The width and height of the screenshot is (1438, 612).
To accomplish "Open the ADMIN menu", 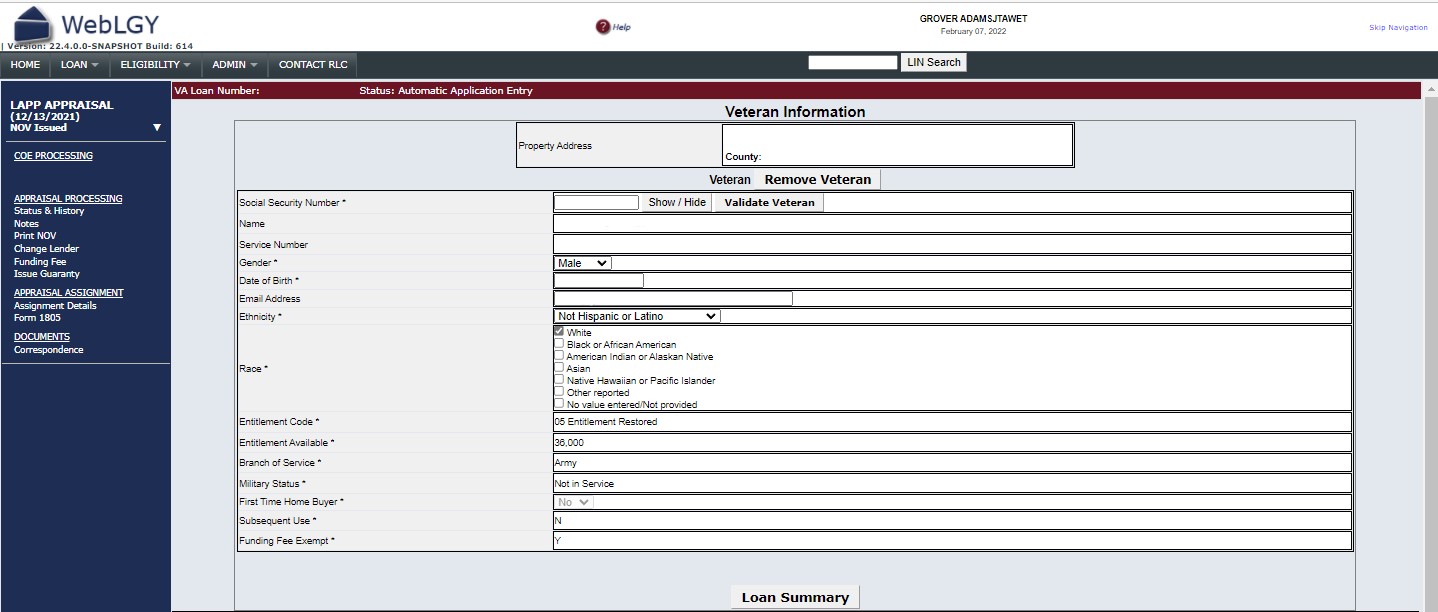I will pyautogui.click(x=235, y=65).
